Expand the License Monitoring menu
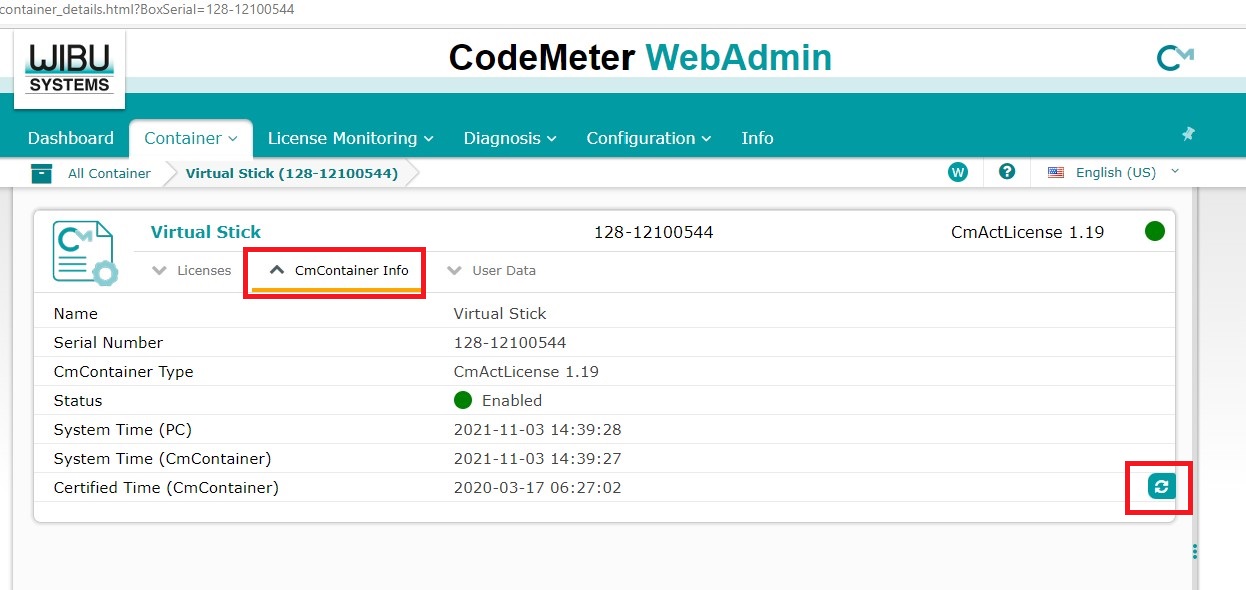 pyautogui.click(x=350, y=138)
